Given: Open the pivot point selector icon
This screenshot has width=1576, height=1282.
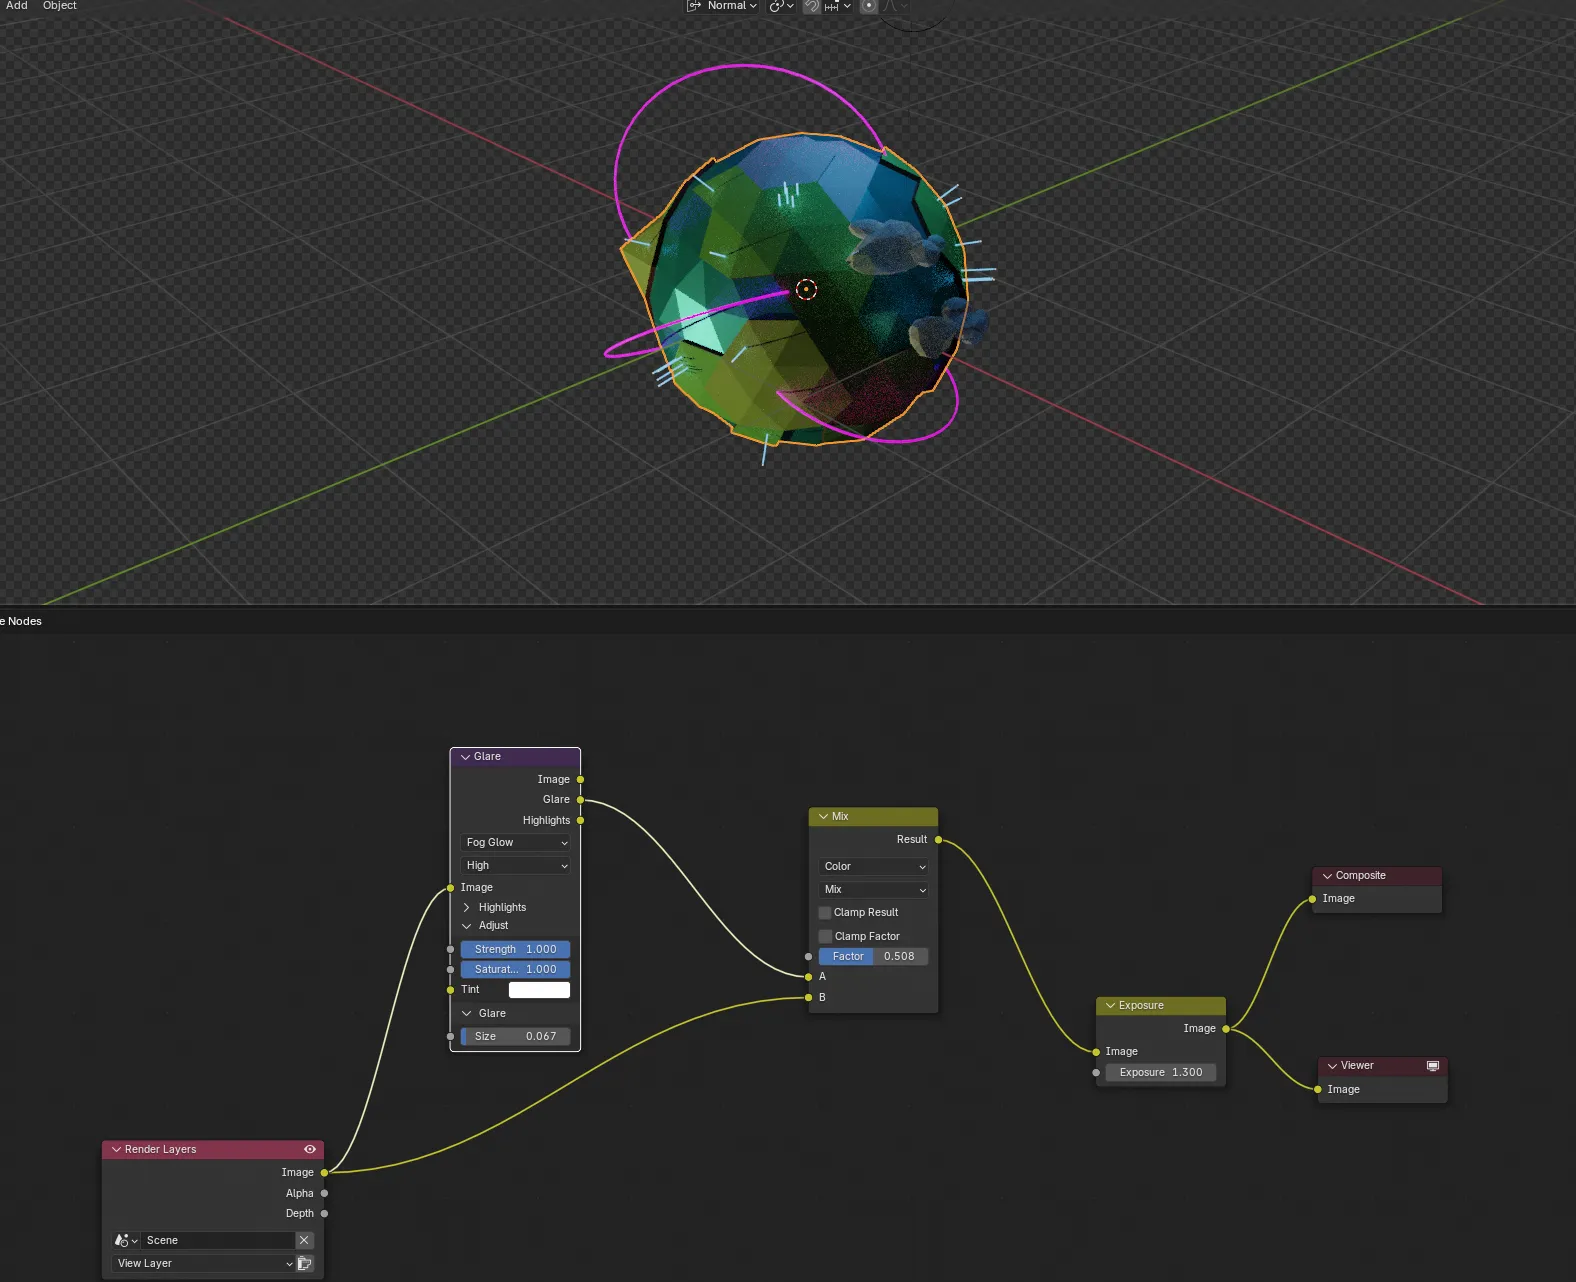Looking at the screenshot, I should (x=781, y=6).
